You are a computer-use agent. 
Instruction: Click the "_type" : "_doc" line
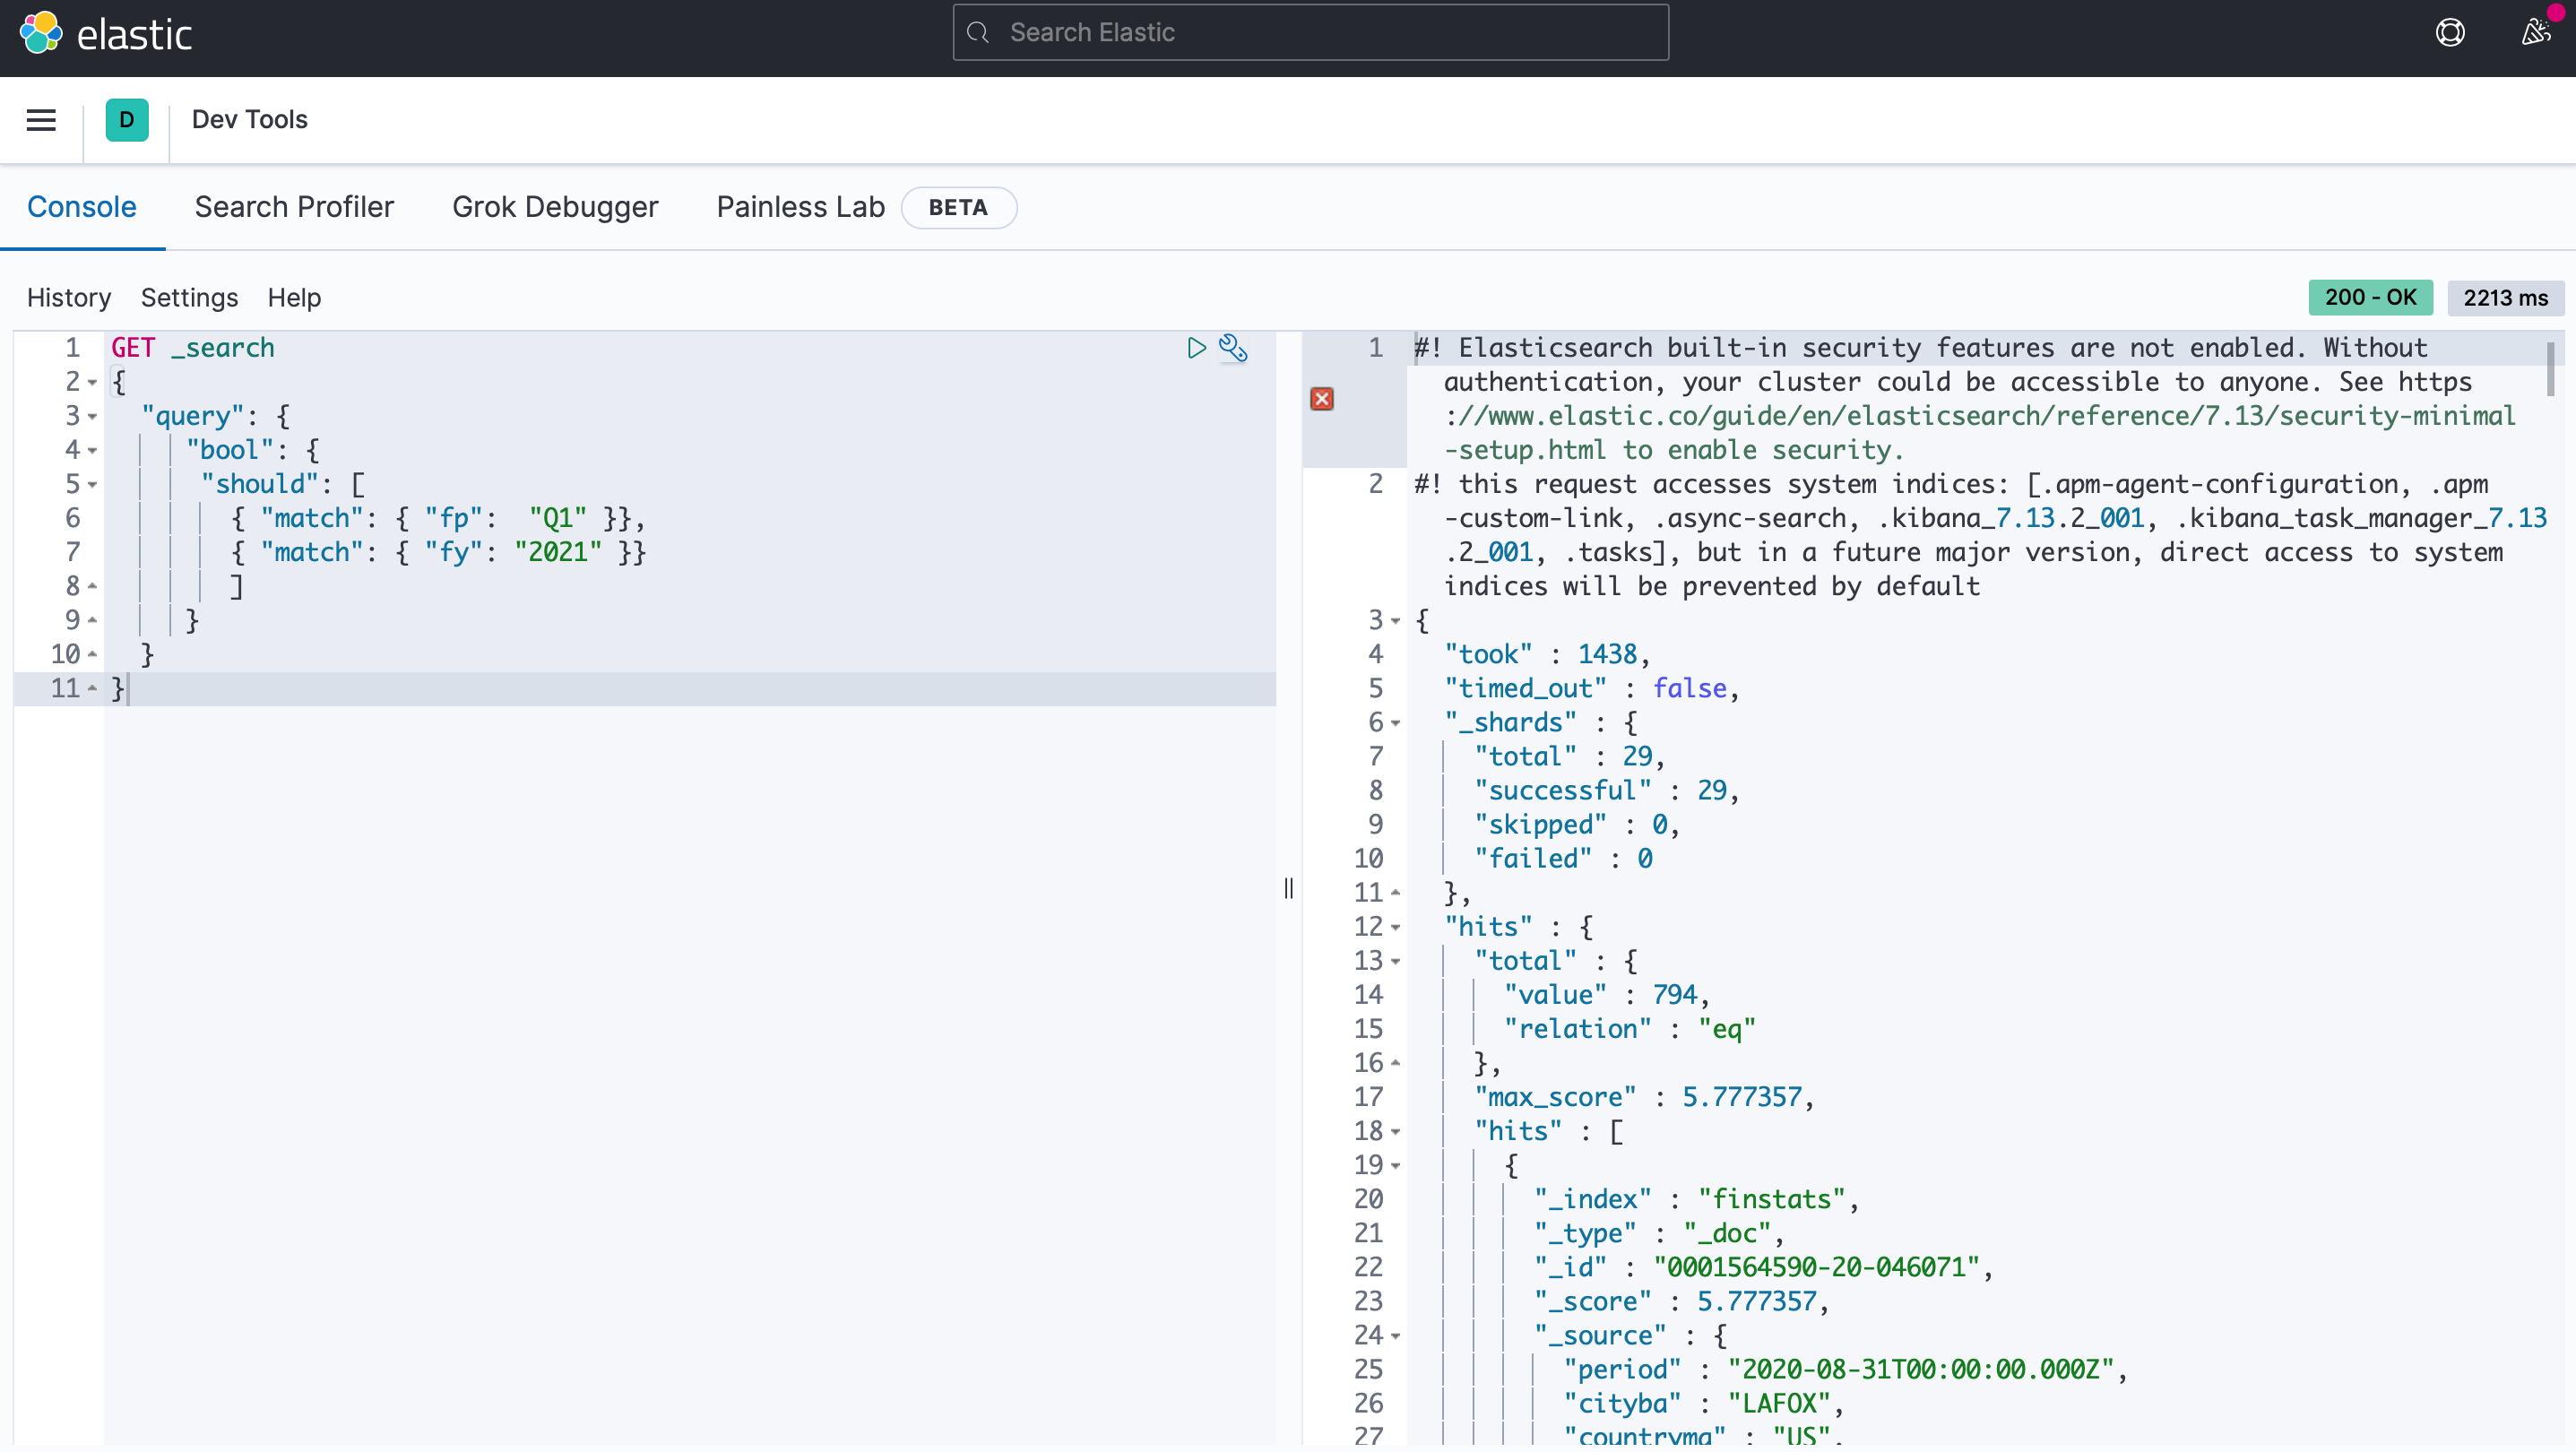[1659, 1233]
